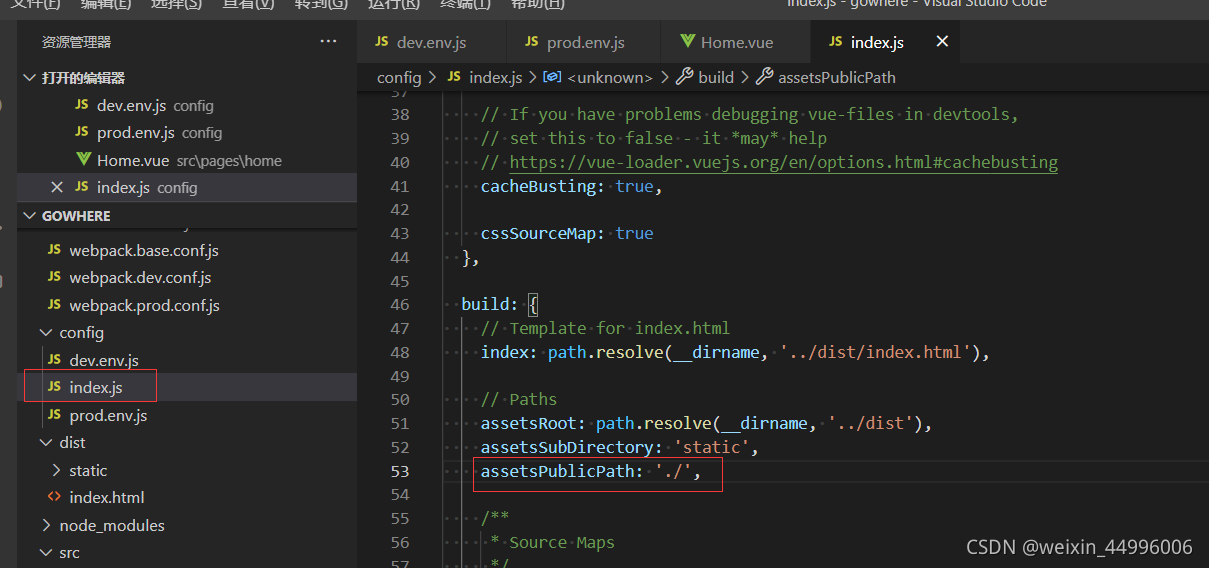Open Explorer more actions (···) menu
The height and width of the screenshot is (568, 1209).
328,41
